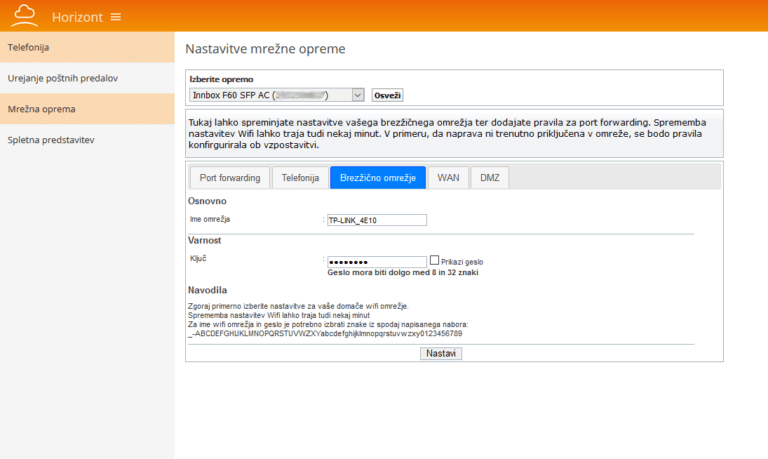768x459 pixels.
Task: Open Spletna predstavitev sidebar item
Action: pyautogui.click(x=87, y=140)
